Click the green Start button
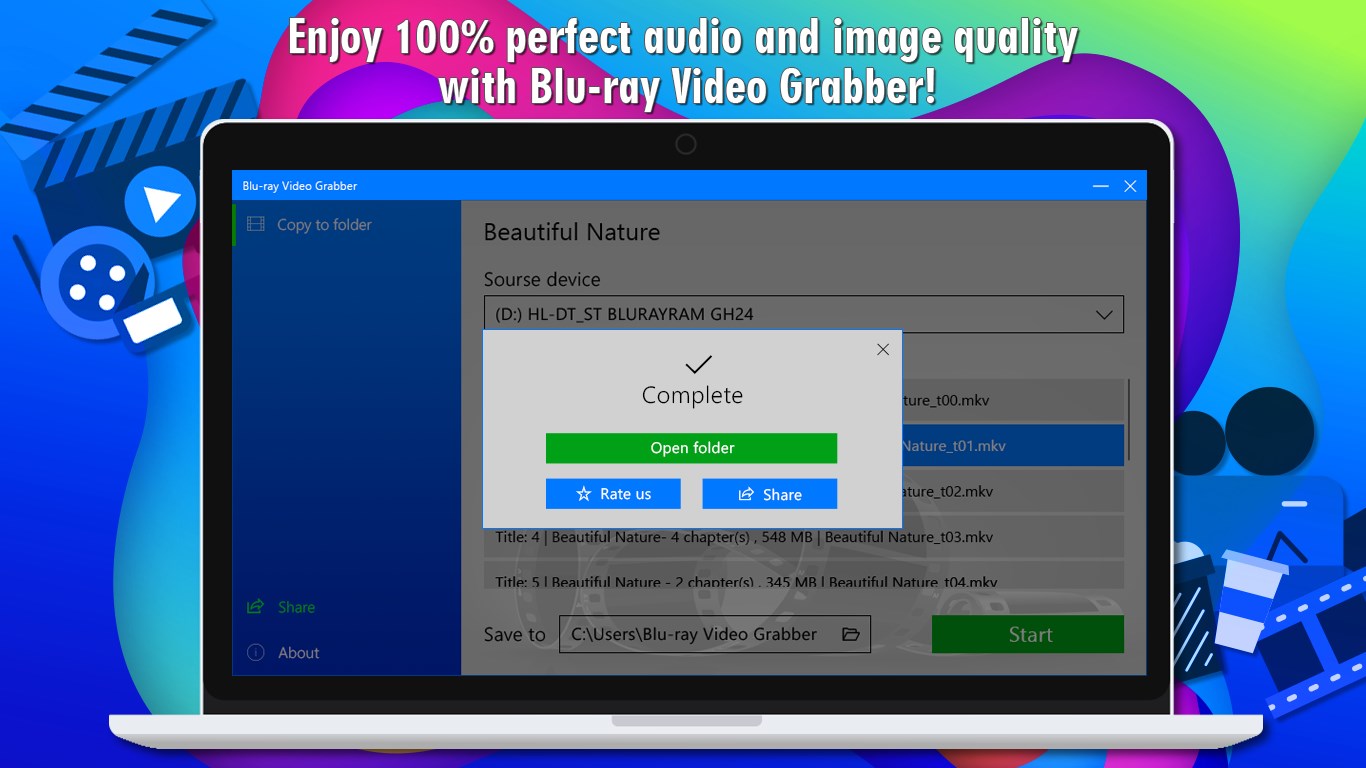Image resolution: width=1366 pixels, height=768 pixels. coord(1028,634)
